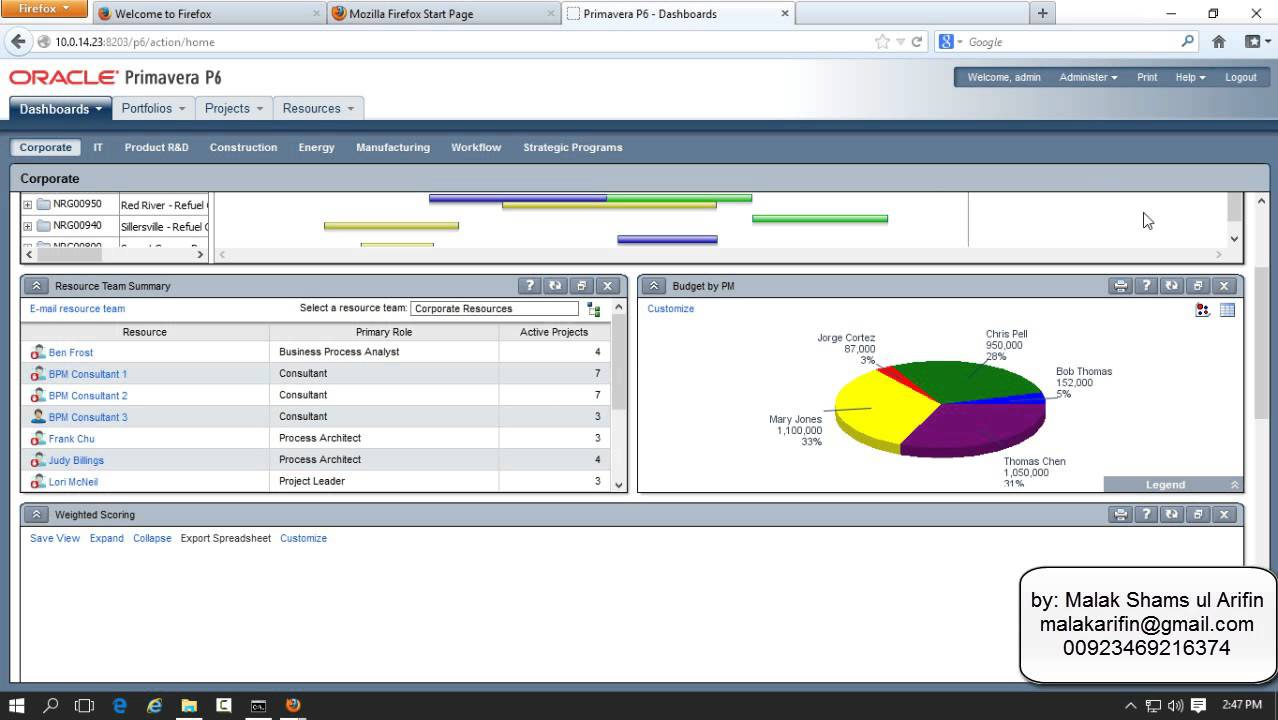The height and width of the screenshot is (720, 1278).
Task: Switch to the Construction dashboard tab
Action: coord(243,147)
